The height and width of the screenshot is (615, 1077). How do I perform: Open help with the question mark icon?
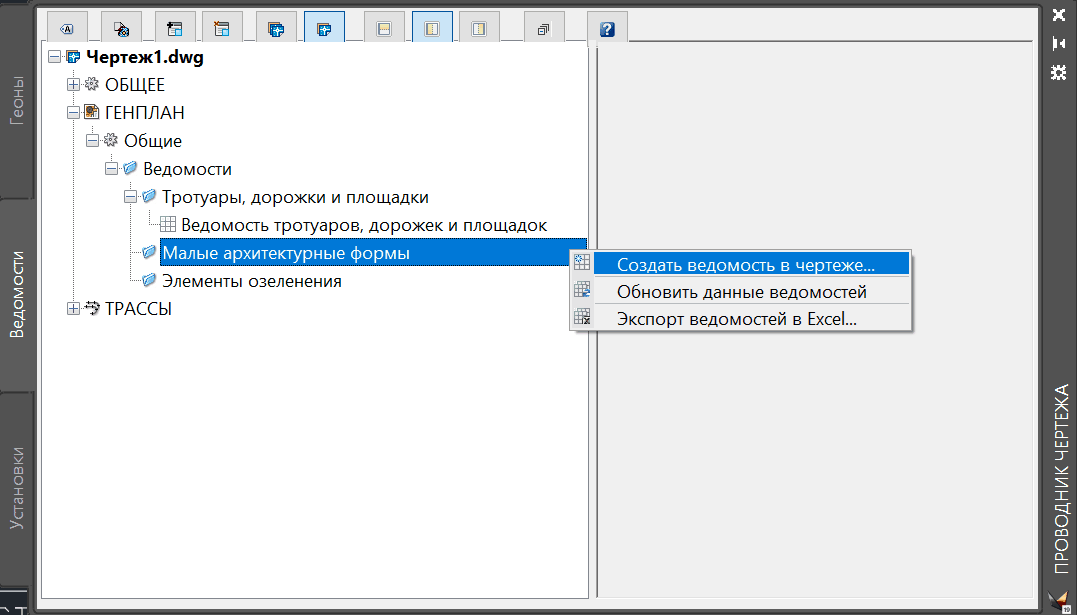point(606,29)
